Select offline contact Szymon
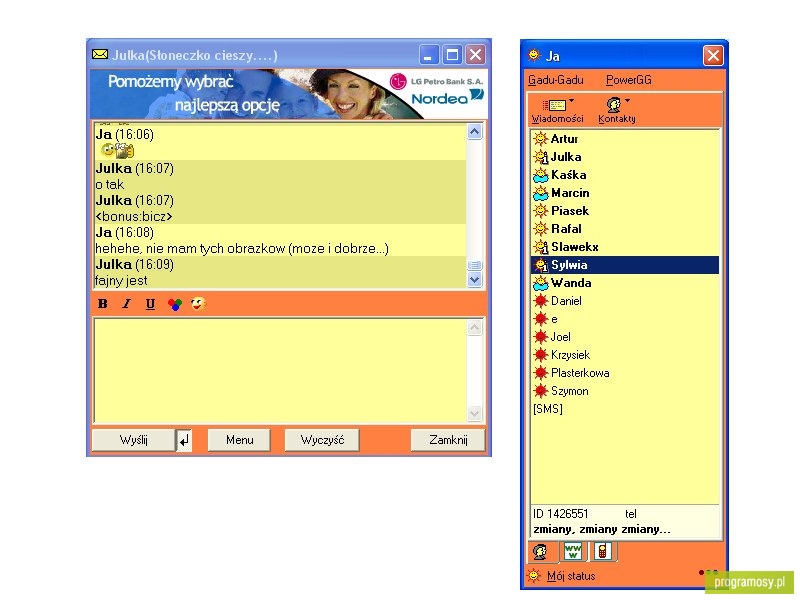Image resolution: width=800 pixels, height=600 pixels. pos(625,391)
